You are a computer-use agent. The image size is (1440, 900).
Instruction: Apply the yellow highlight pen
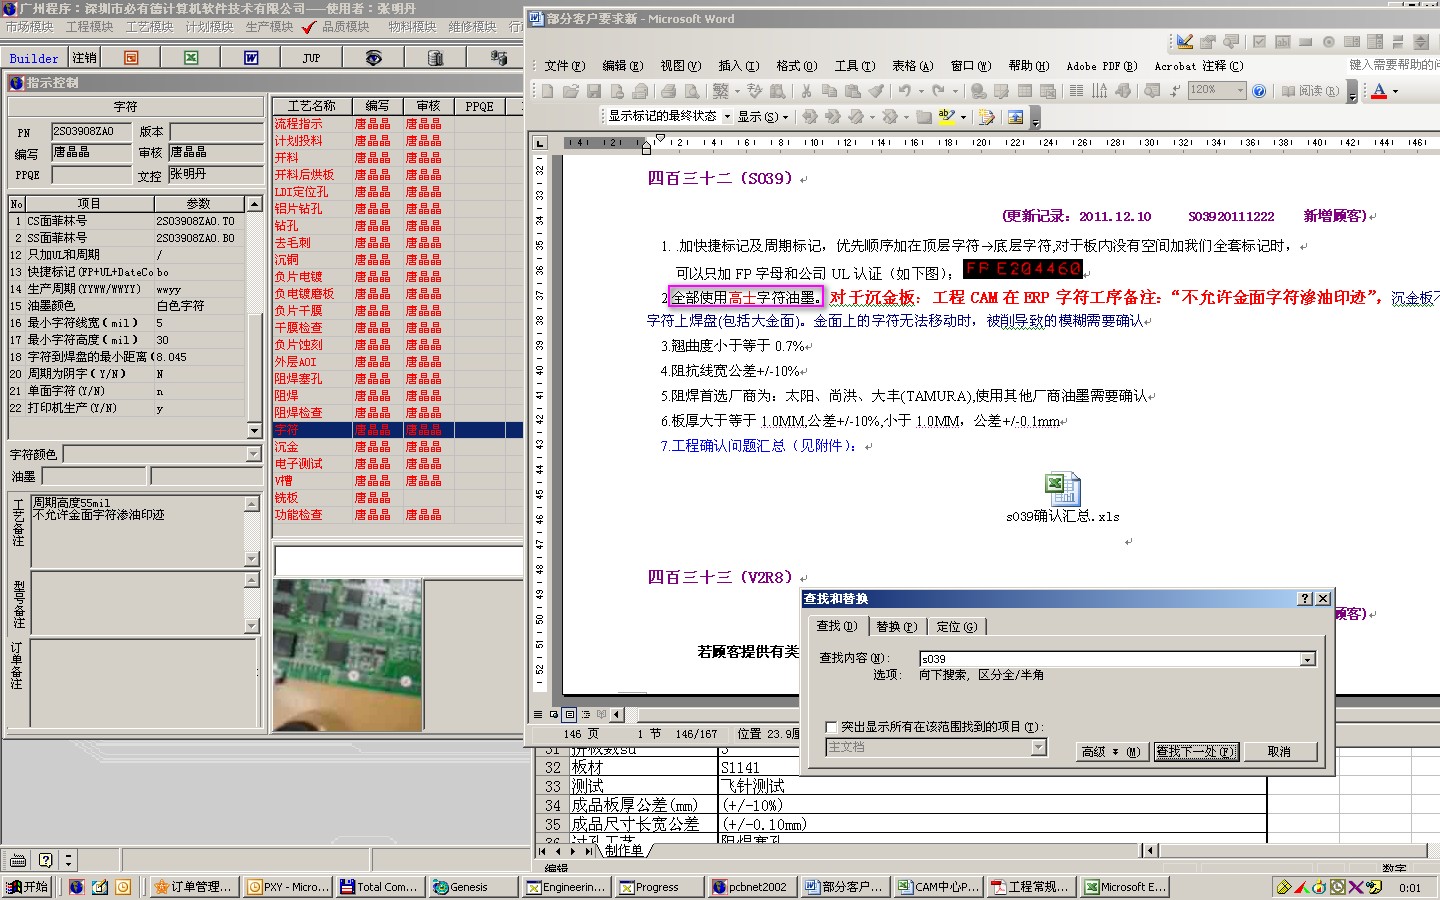coord(946,117)
